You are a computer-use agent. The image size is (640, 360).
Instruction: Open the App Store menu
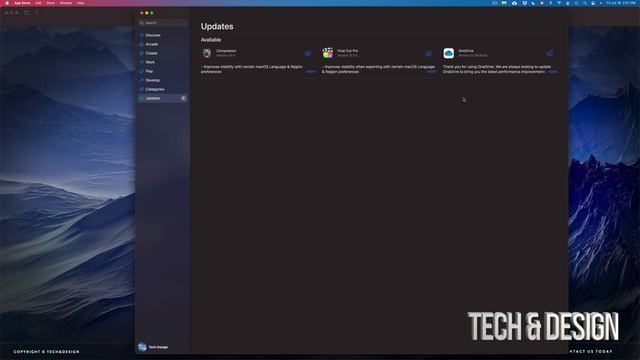pyautogui.click(x=22, y=3)
